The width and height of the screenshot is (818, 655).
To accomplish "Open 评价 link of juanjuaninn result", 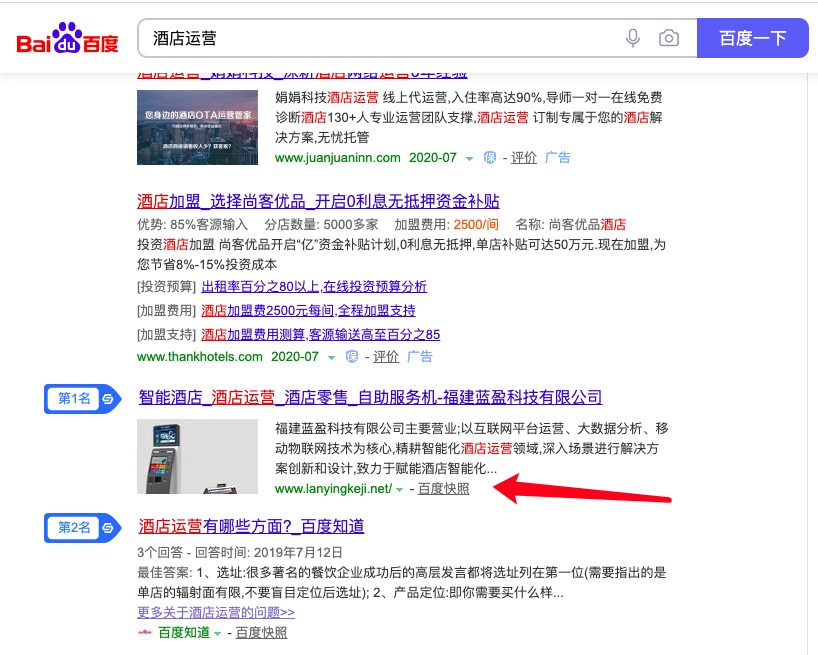I will point(523,157).
